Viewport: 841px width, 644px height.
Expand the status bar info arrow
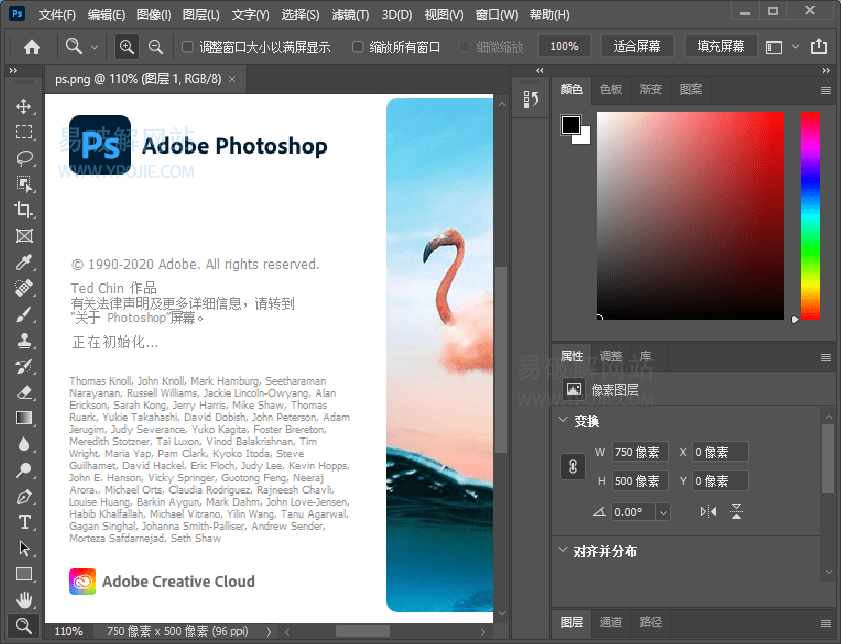click(269, 632)
